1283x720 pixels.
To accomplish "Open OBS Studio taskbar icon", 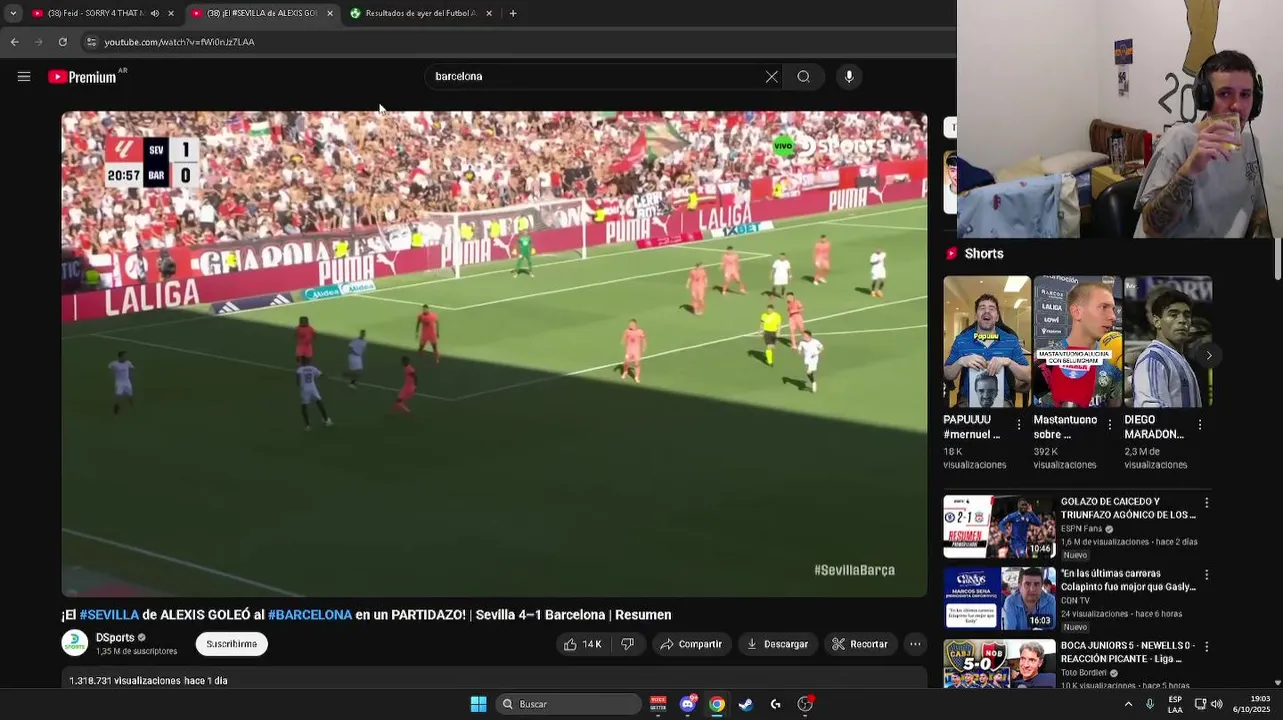I will click(x=805, y=704).
